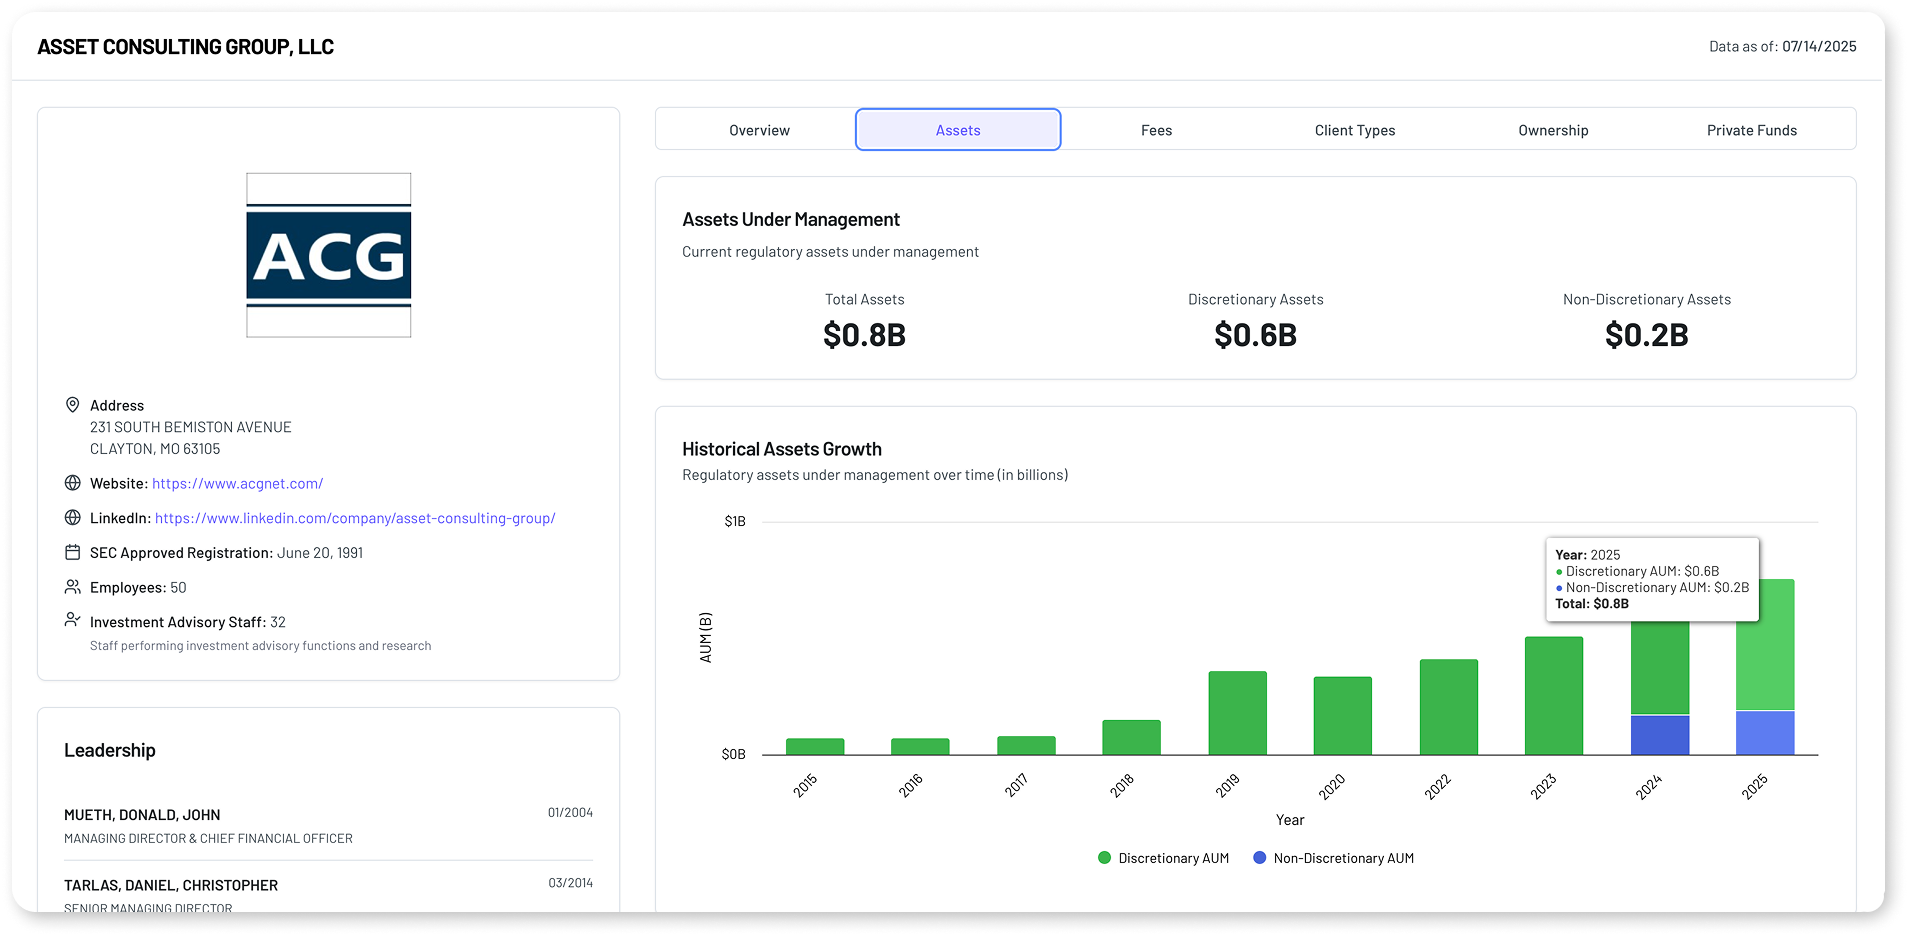Click the ACG company logo
Image resolution: width=1908 pixels, height=936 pixels.
click(328, 256)
